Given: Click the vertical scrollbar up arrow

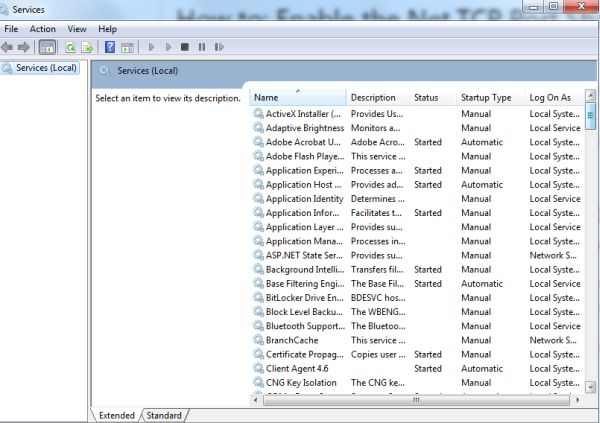Looking at the screenshot, I should (x=590, y=95).
